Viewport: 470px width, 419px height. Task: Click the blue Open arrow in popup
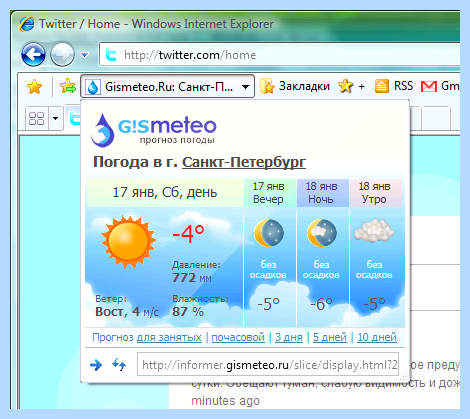(x=96, y=365)
